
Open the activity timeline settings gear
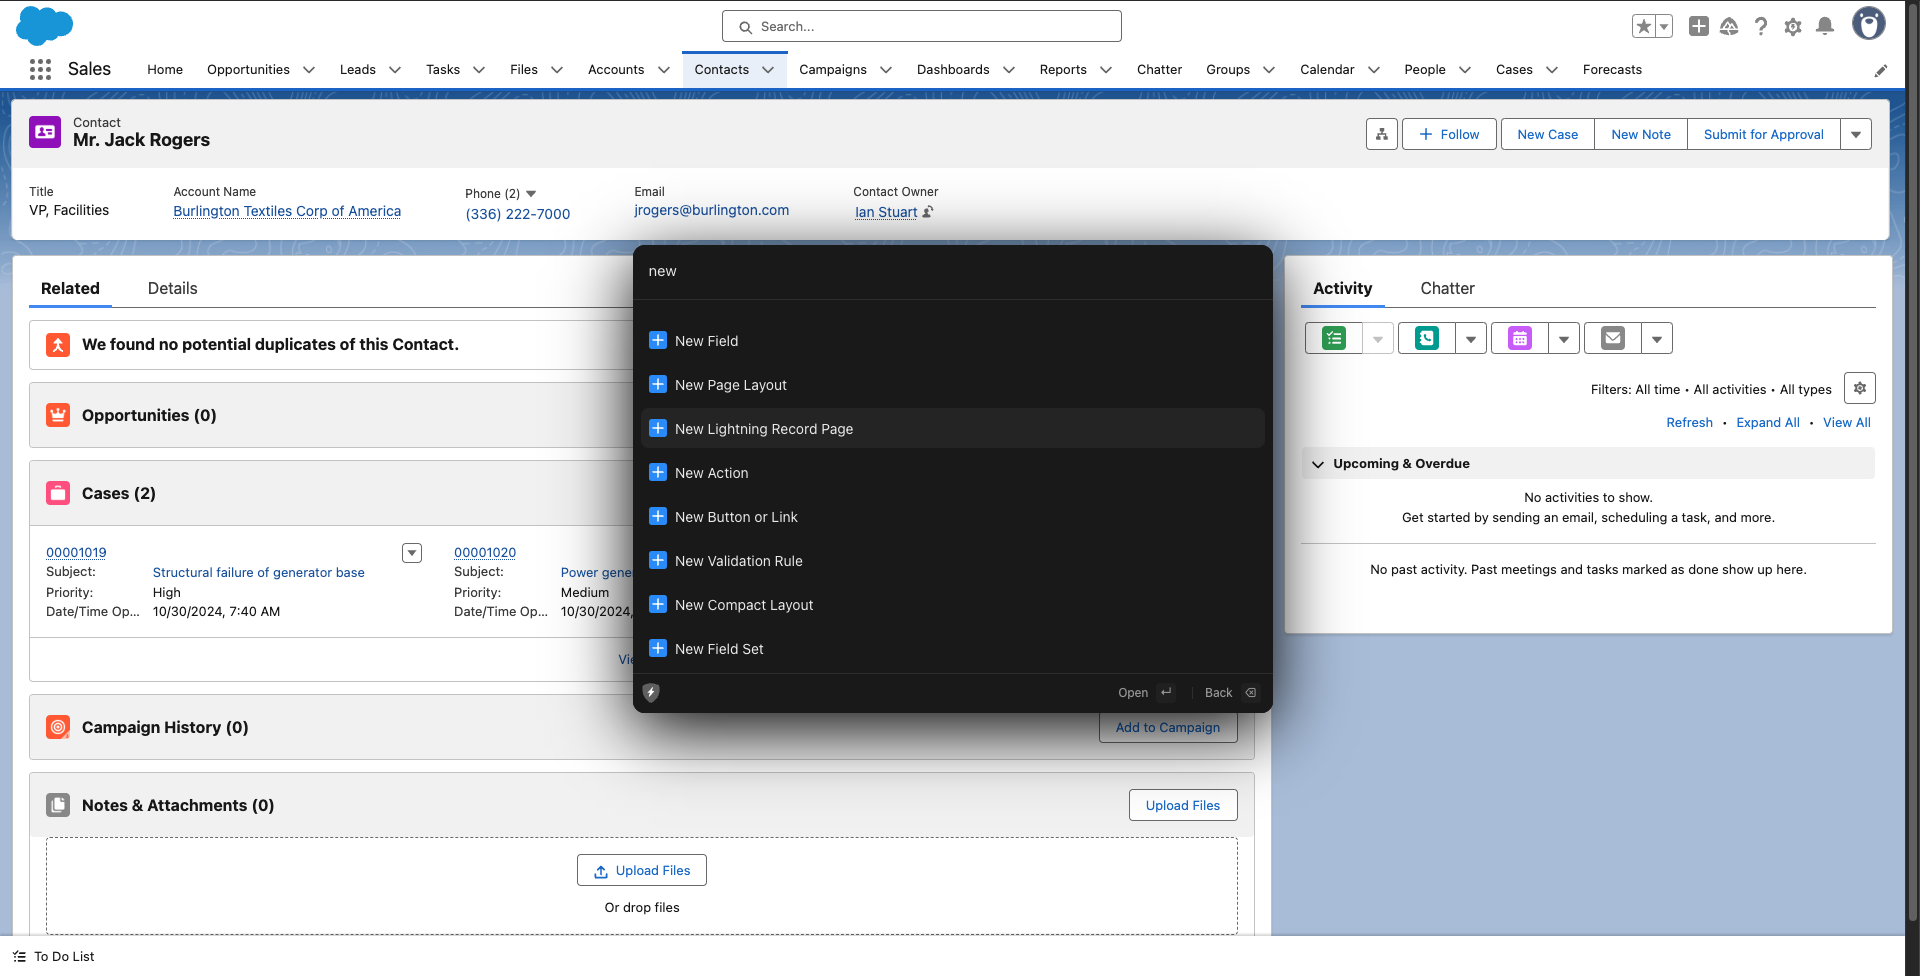[x=1860, y=388]
